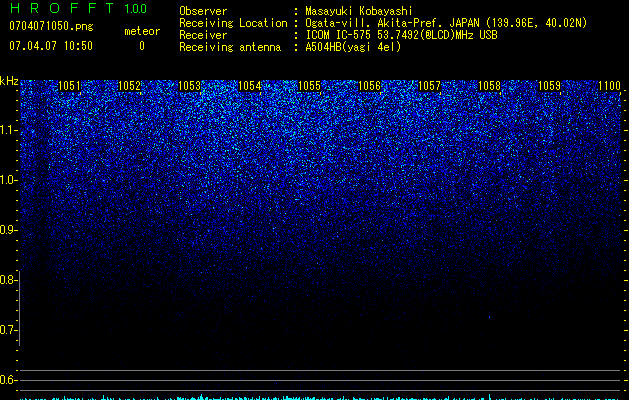Click the meteor label above the count
The image size is (629, 400).
point(142,31)
